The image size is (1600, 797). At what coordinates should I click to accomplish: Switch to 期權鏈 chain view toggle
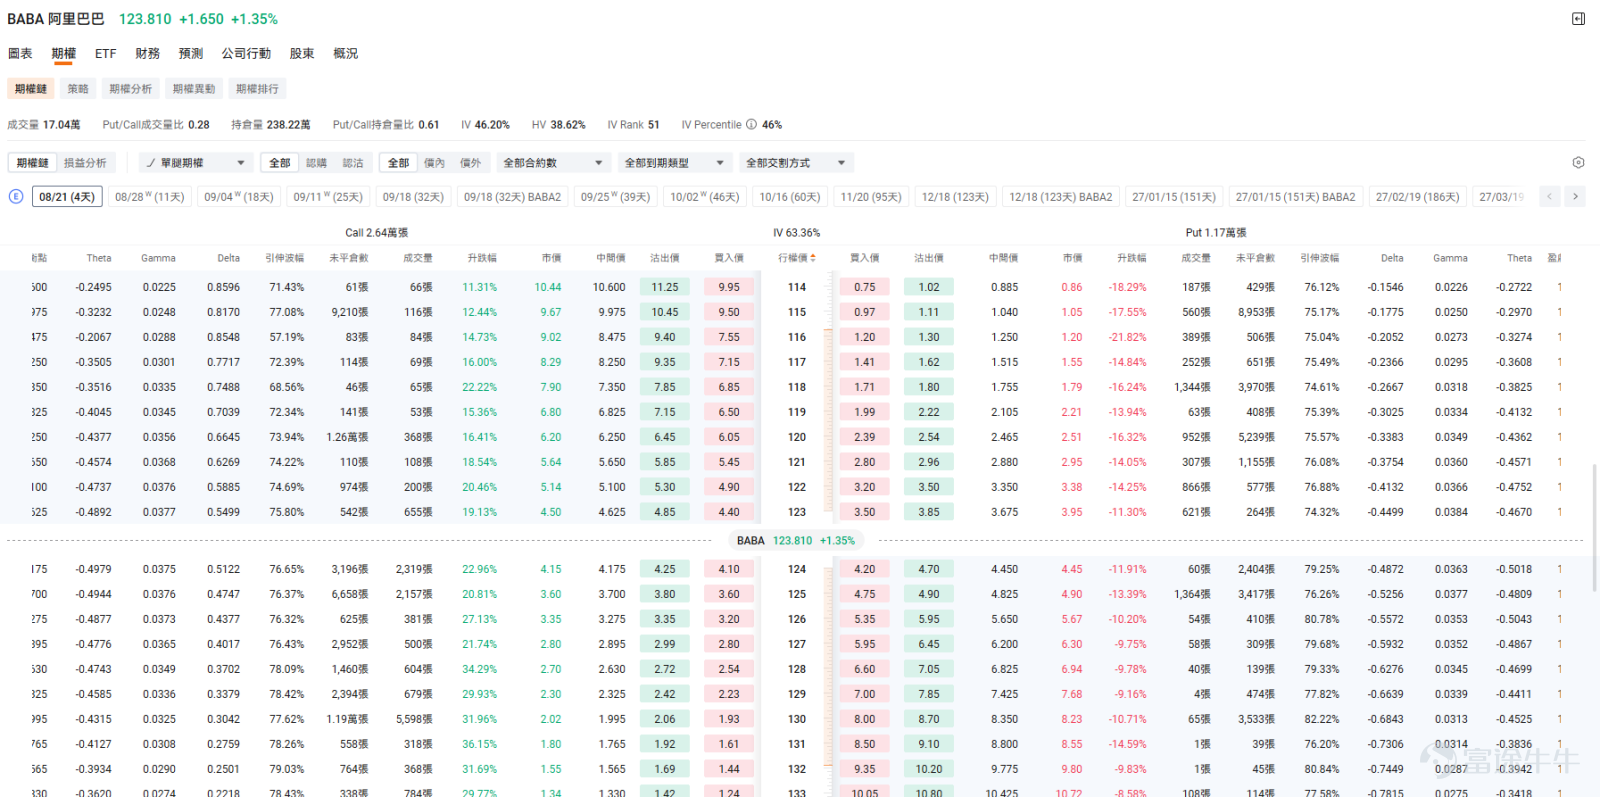tap(32, 163)
